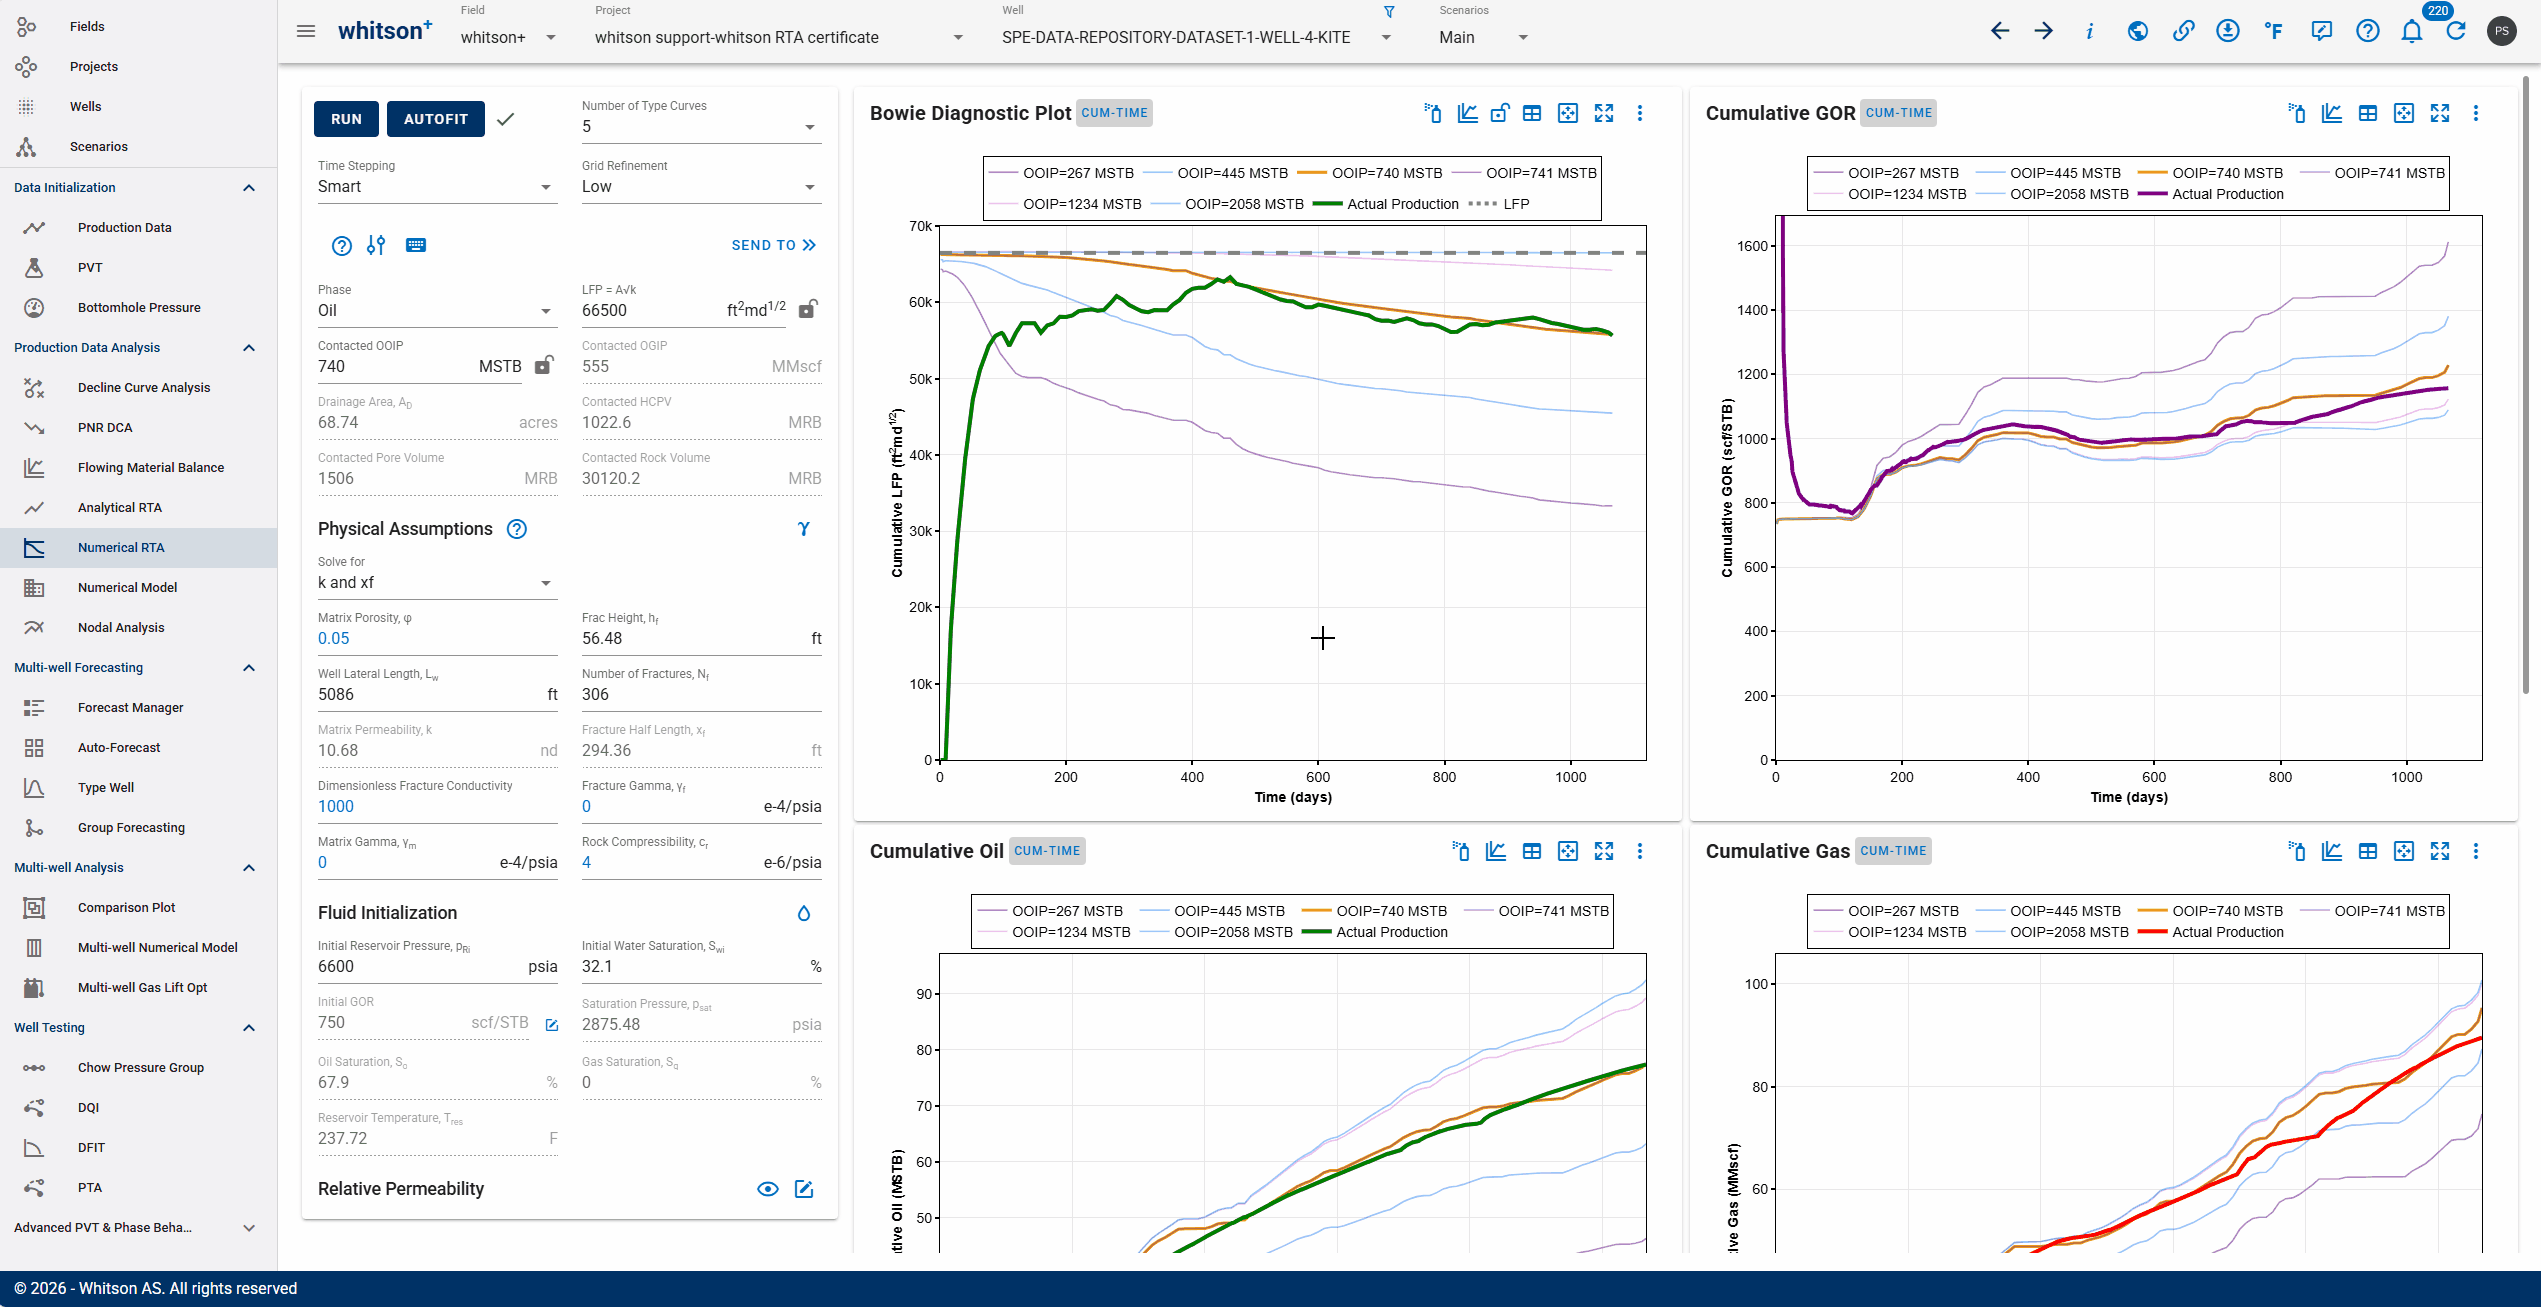Toggle OOIP=740 MSTB in Cumulative GOR legend
This screenshot has width=2541, height=1307.
click(x=2211, y=173)
